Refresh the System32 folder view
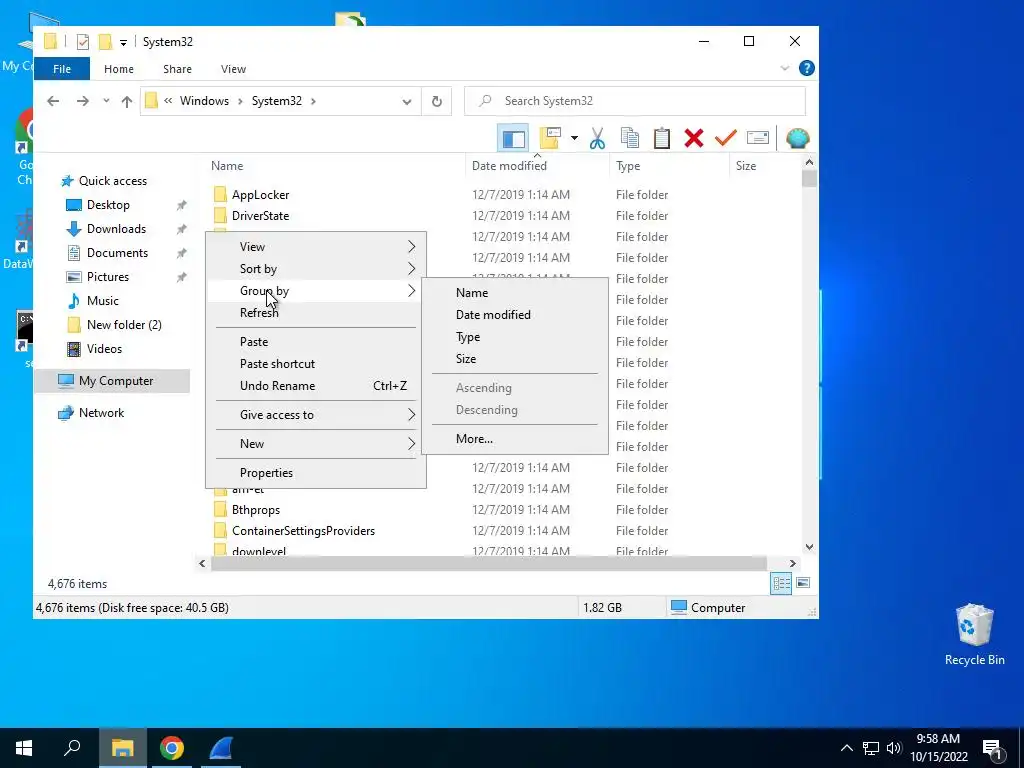The width and height of the screenshot is (1024, 768). click(x=437, y=101)
